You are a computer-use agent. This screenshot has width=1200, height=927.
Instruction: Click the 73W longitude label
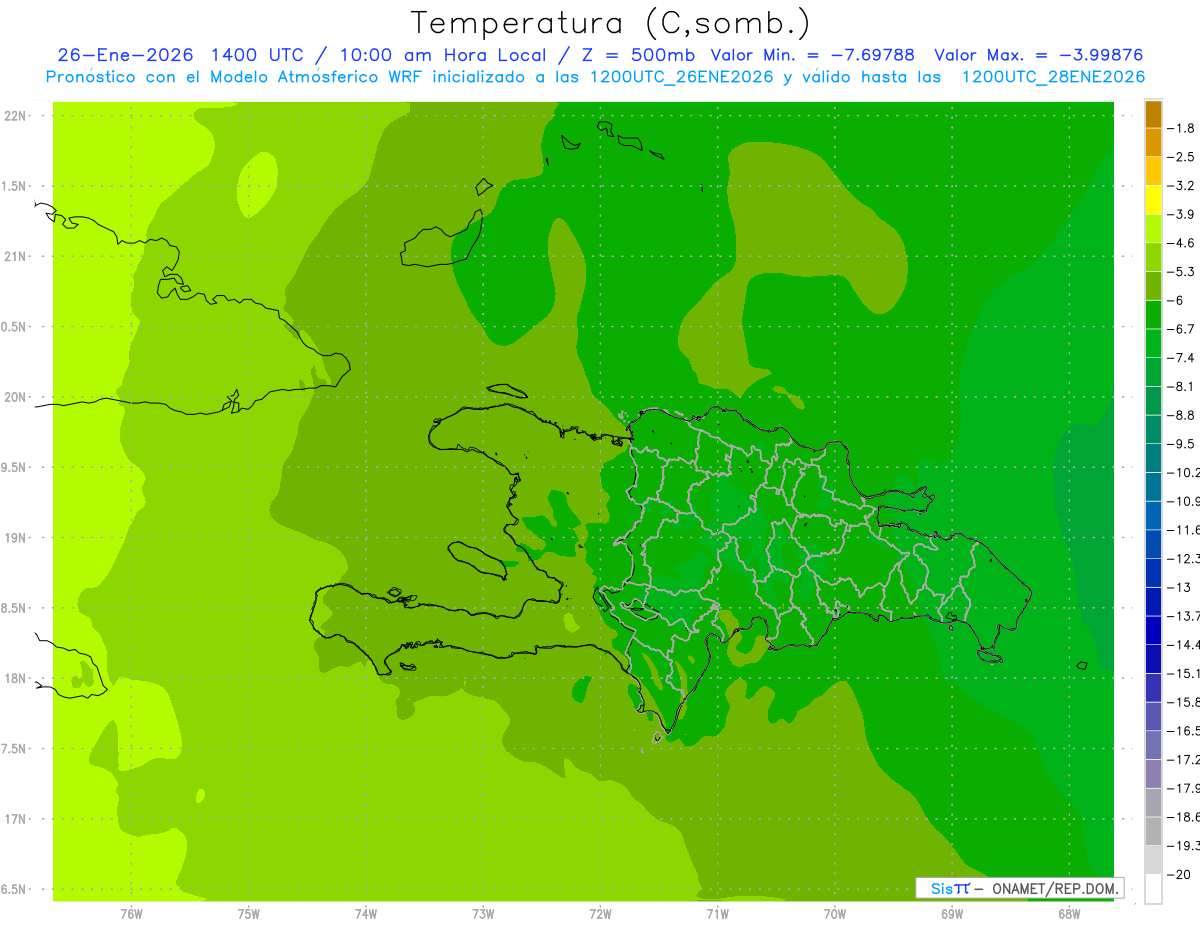[x=483, y=914]
